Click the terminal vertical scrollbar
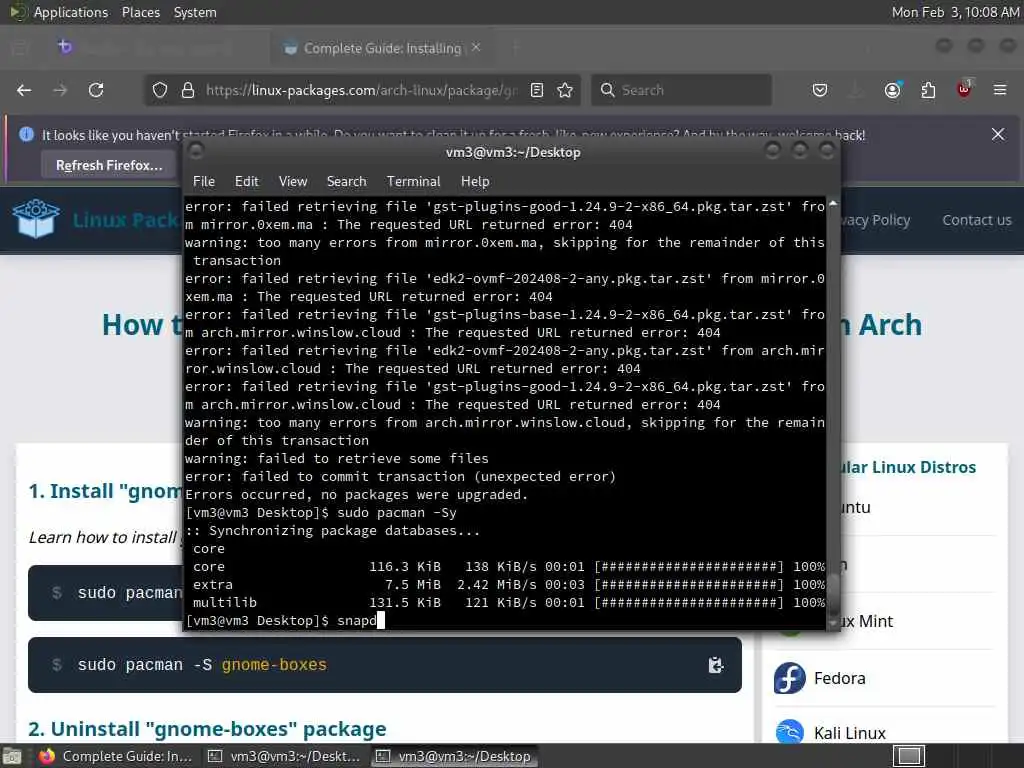 point(833,413)
